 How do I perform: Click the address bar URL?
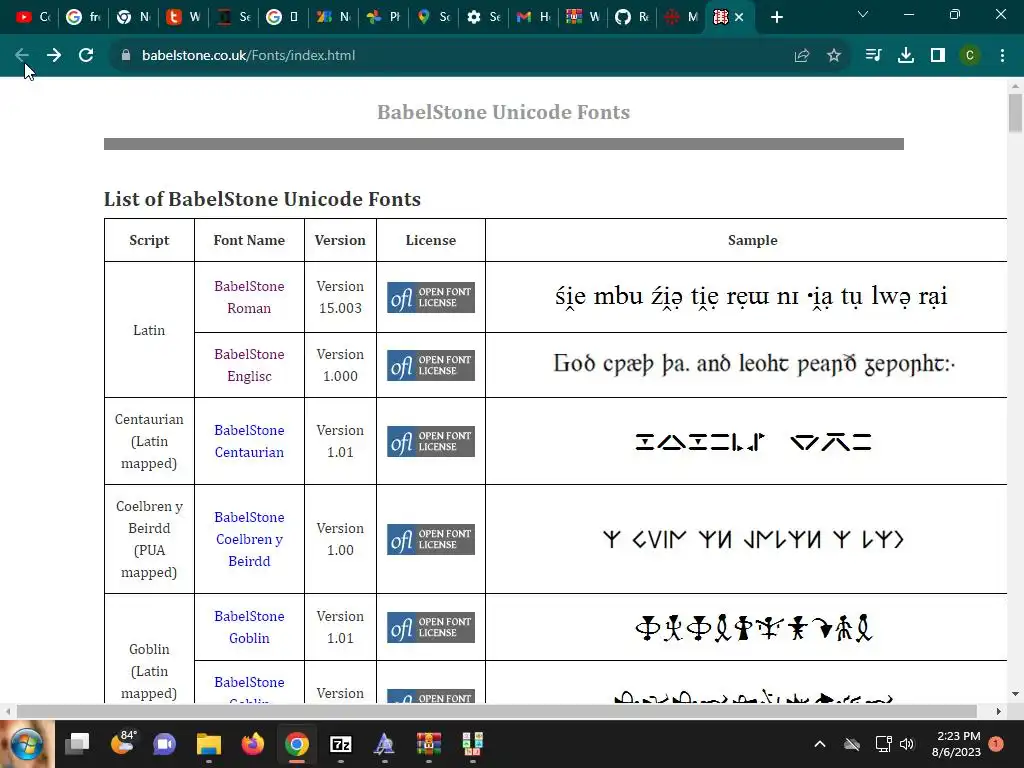pos(248,56)
